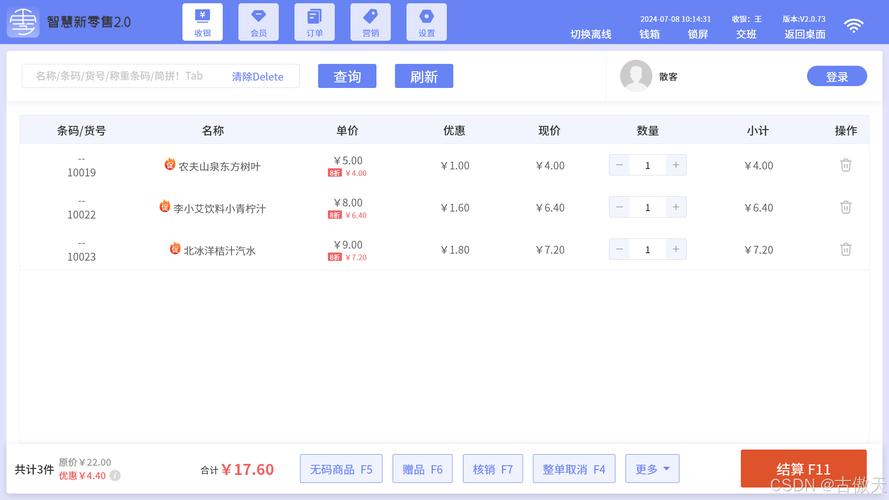The width and height of the screenshot is (889, 500).
Task: Decrease quantity of 北冰洋桔汁汽水
Action: point(619,249)
